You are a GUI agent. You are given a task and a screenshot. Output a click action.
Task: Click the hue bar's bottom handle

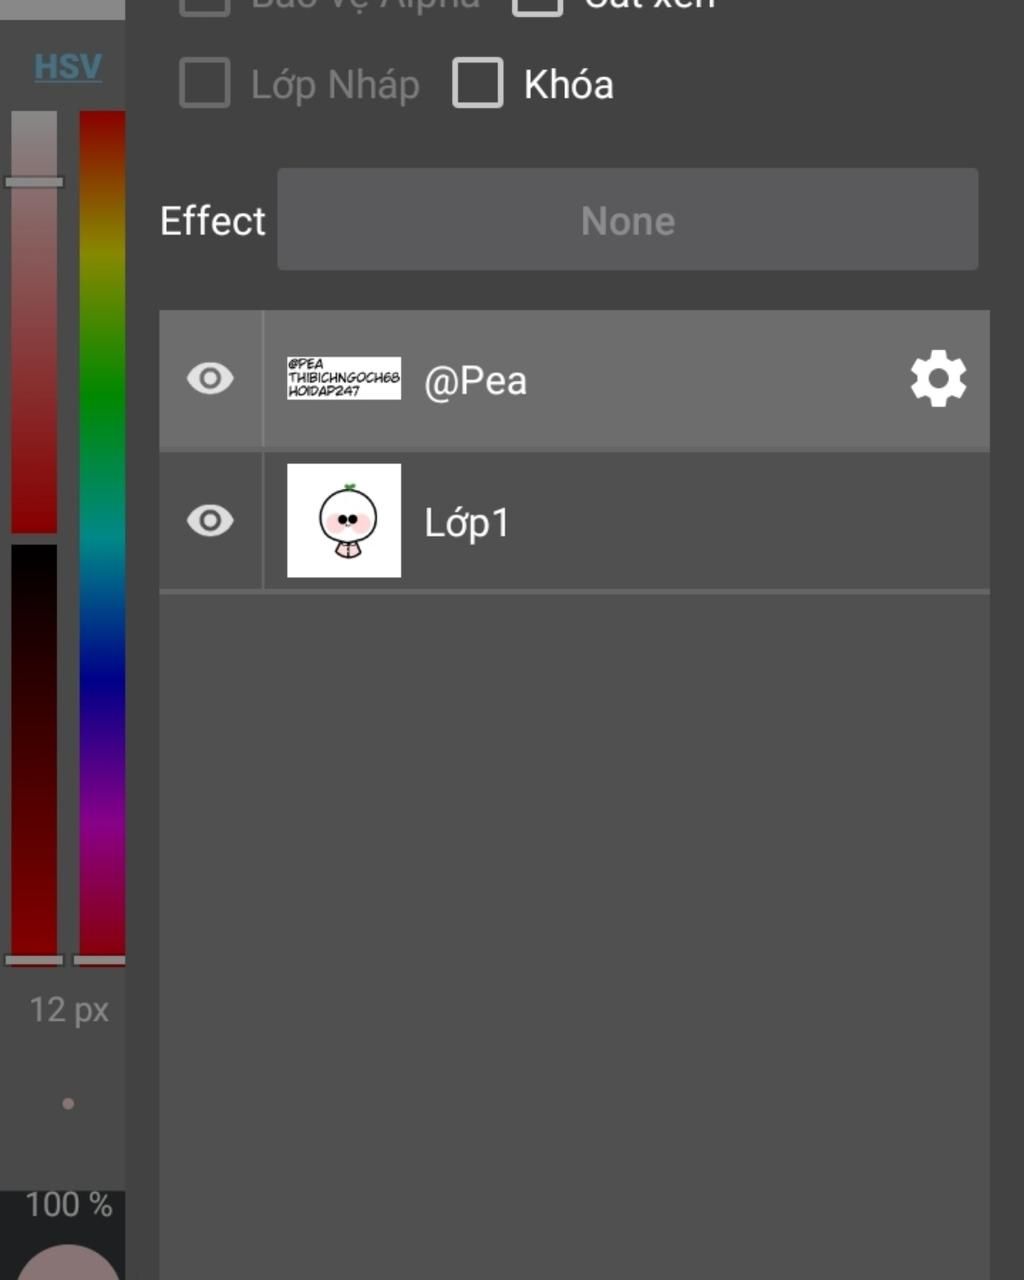[x=100, y=960]
